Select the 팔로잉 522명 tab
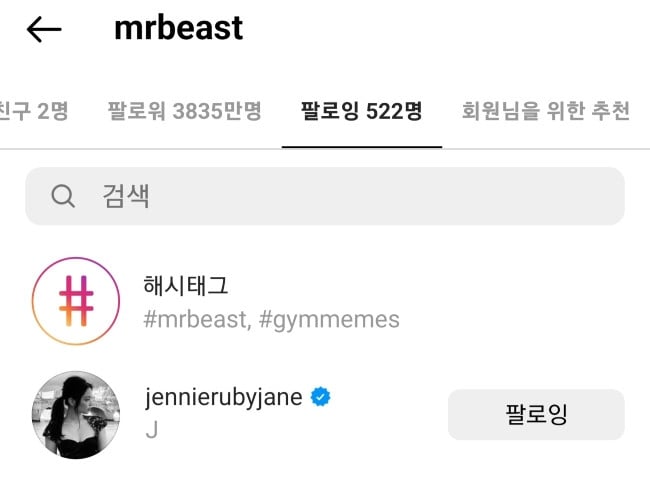 coord(361,111)
